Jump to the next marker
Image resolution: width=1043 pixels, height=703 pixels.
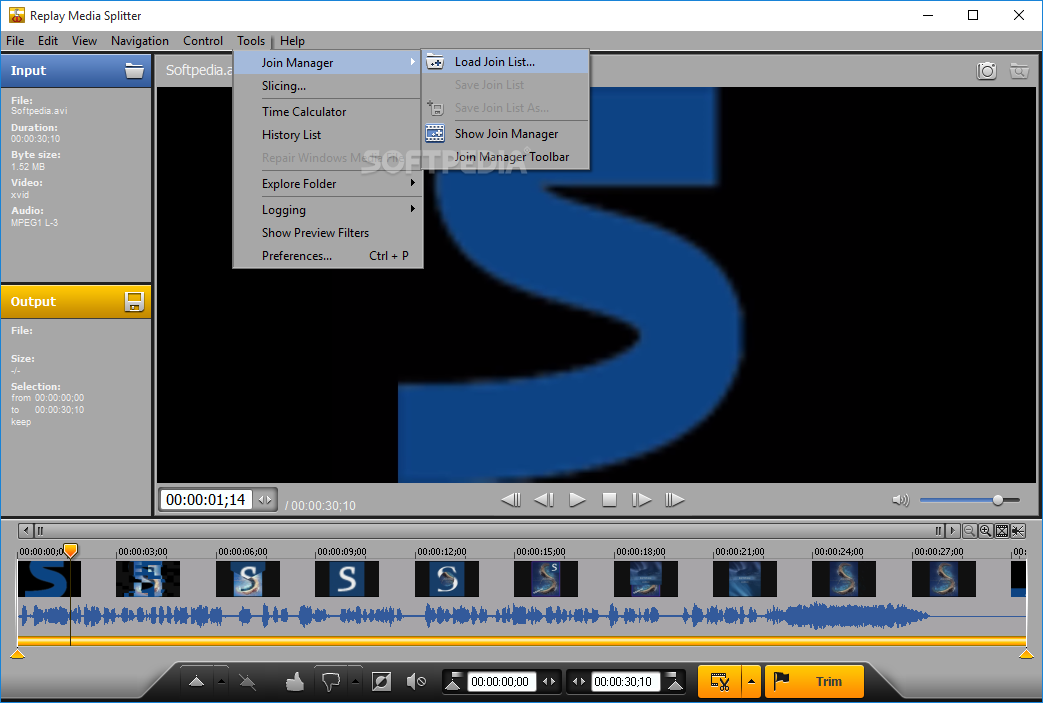[x=674, y=499]
